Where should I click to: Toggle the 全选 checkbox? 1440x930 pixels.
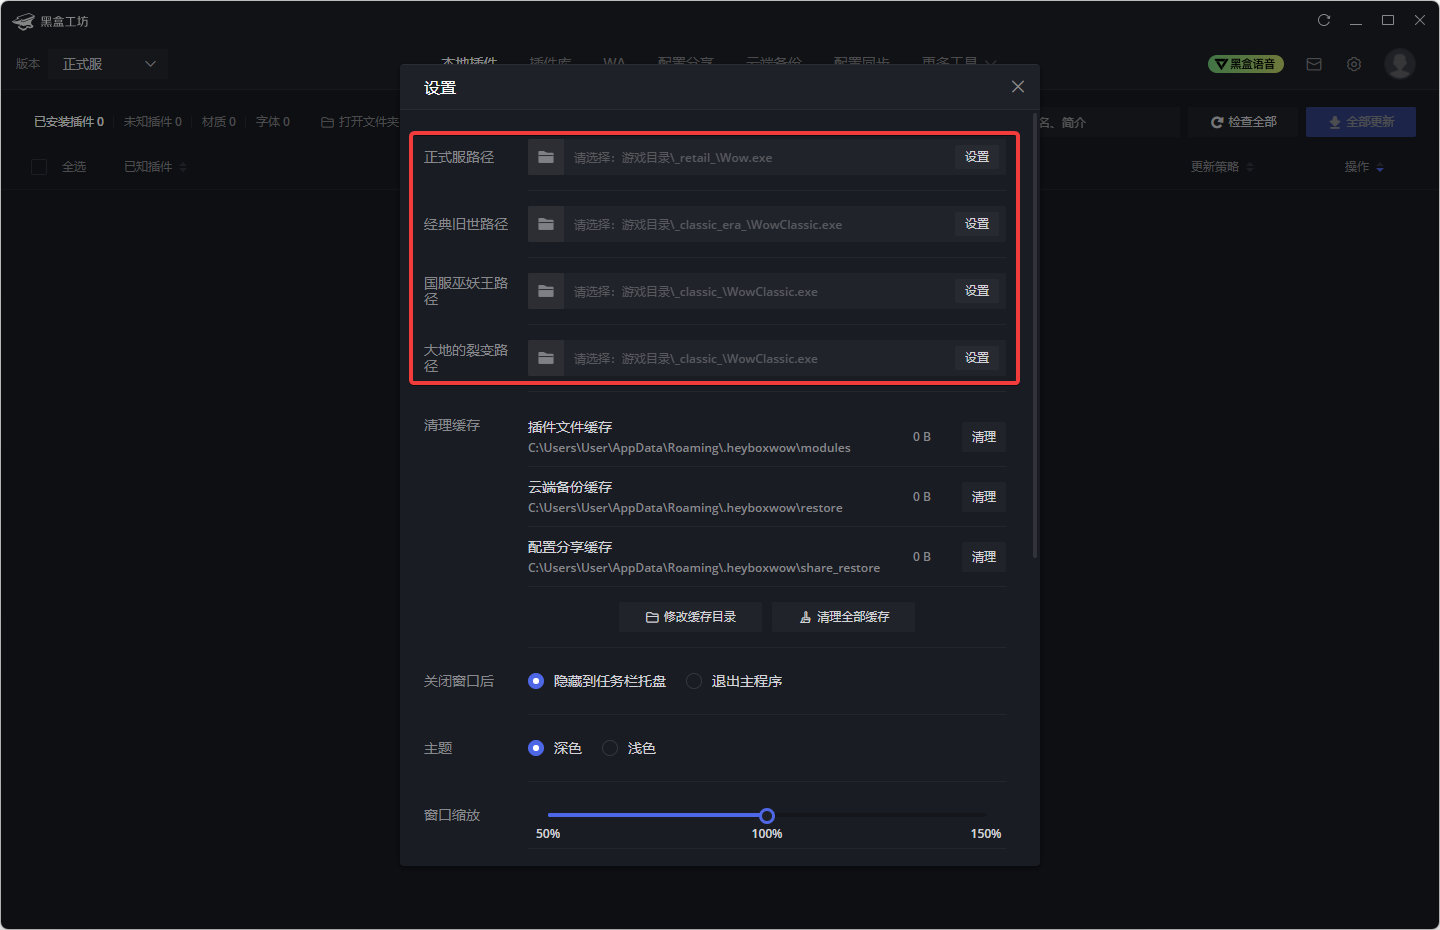pos(39,166)
